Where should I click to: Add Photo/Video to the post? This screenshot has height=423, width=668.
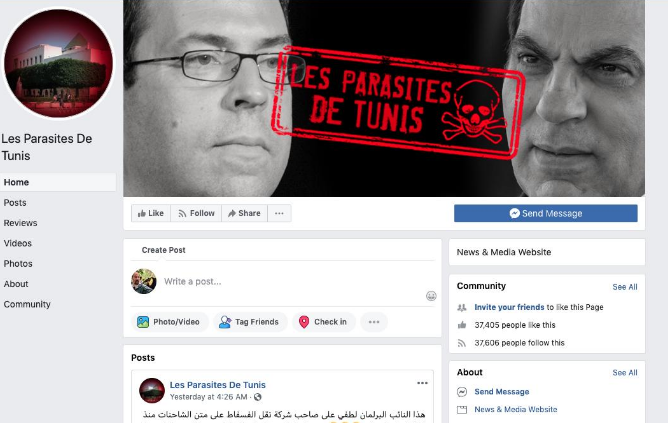169,322
